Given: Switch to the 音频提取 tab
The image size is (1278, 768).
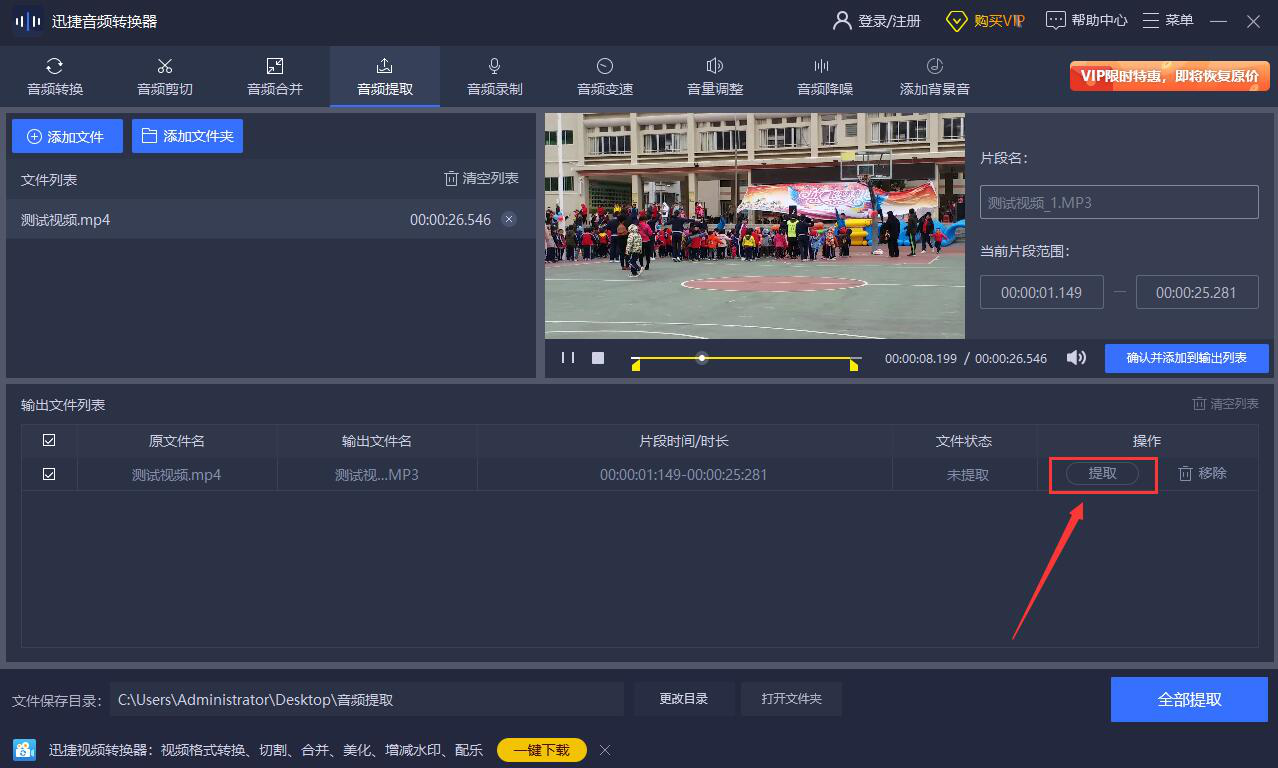Looking at the screenshot, I should pyautogui.click(x=385, y=77).
